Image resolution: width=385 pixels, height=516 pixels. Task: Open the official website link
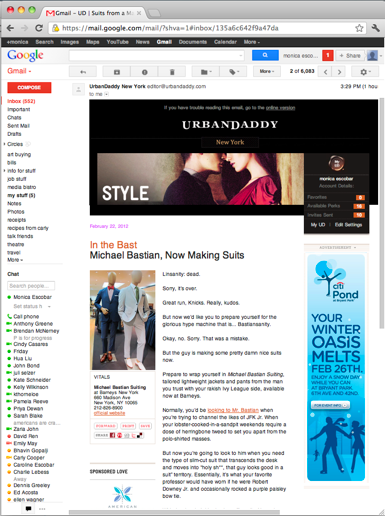click(109, 413)
